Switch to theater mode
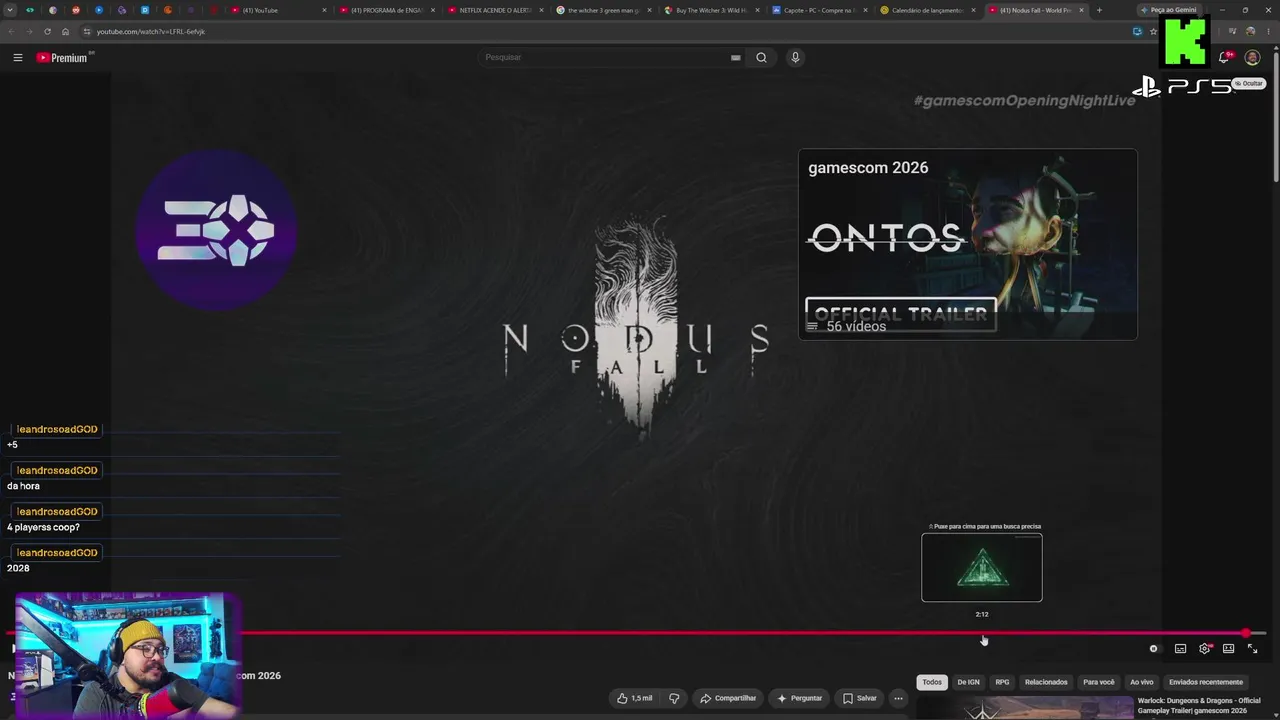The width and height of the screenshot is (1280, 720). tap(1228, 649)
